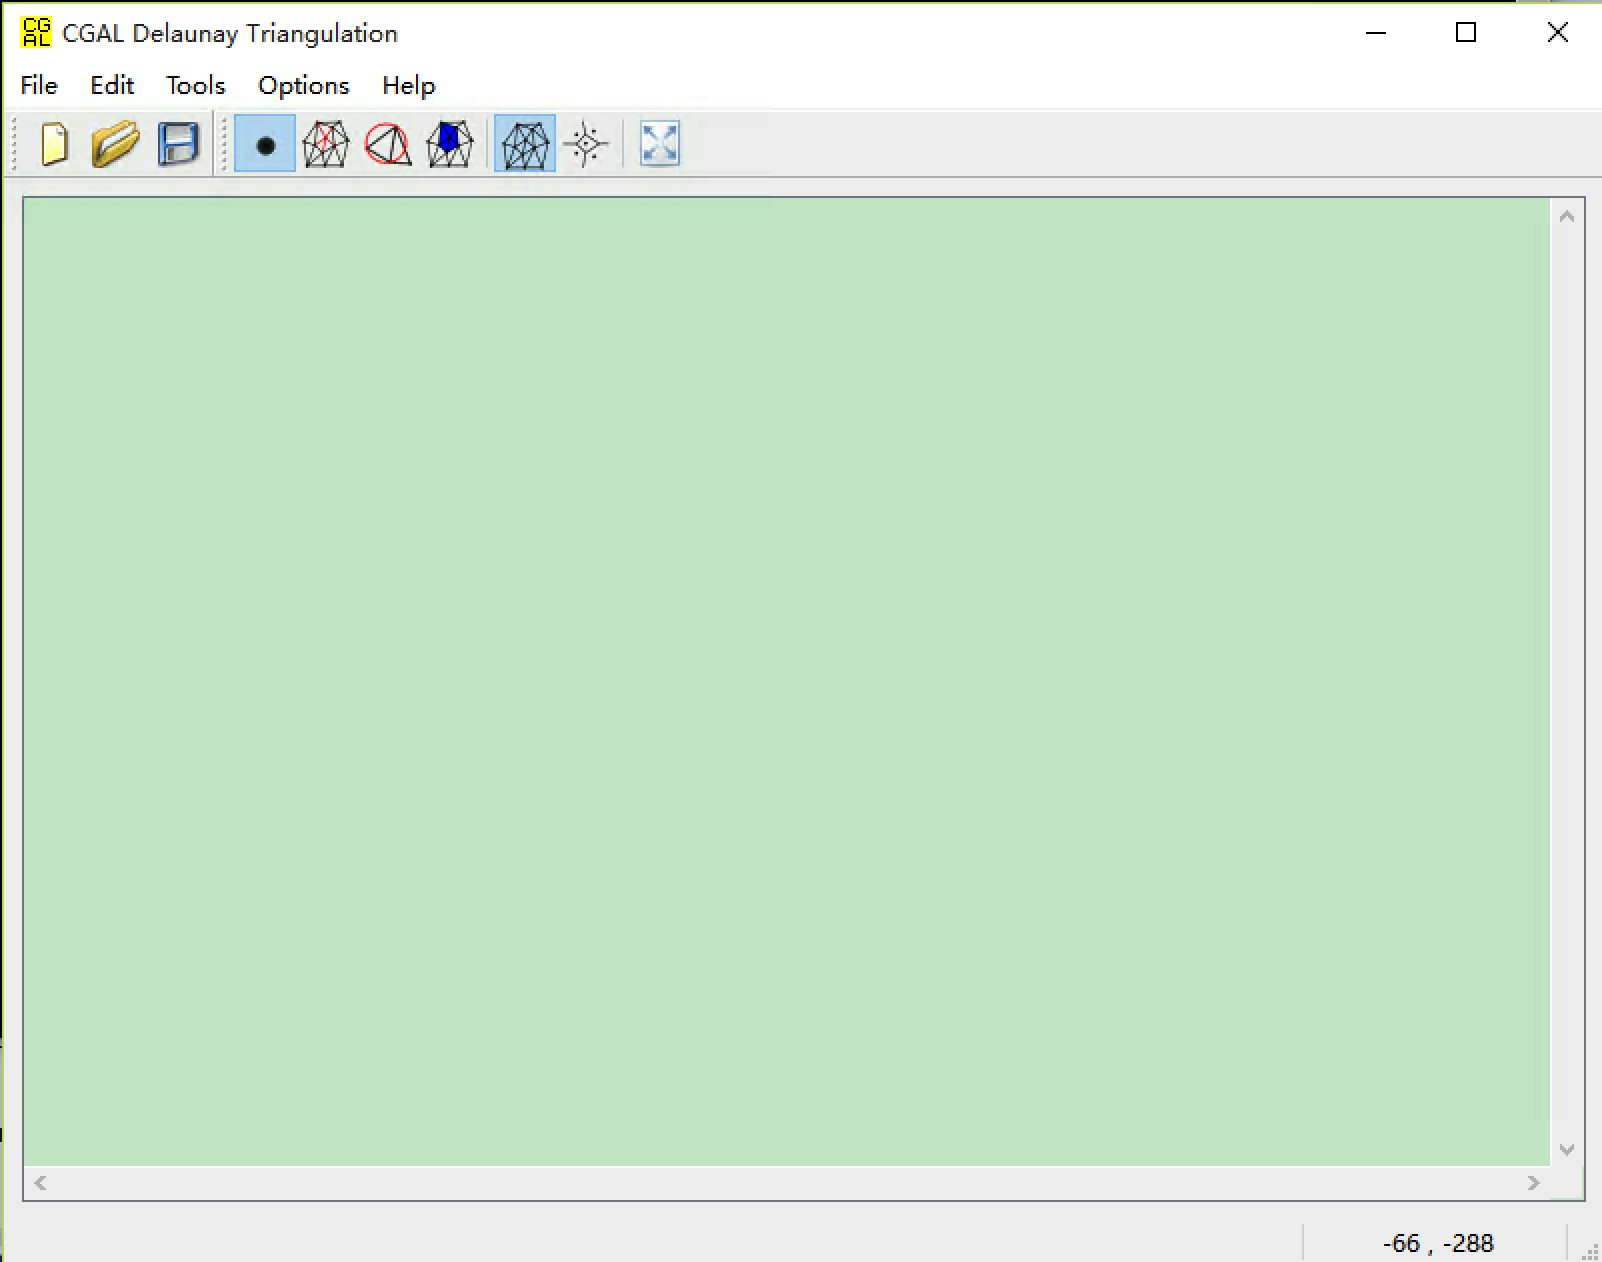Toggle the Insert Point tool
This screenshot has height=1262, width=1602.
point(265,144)
